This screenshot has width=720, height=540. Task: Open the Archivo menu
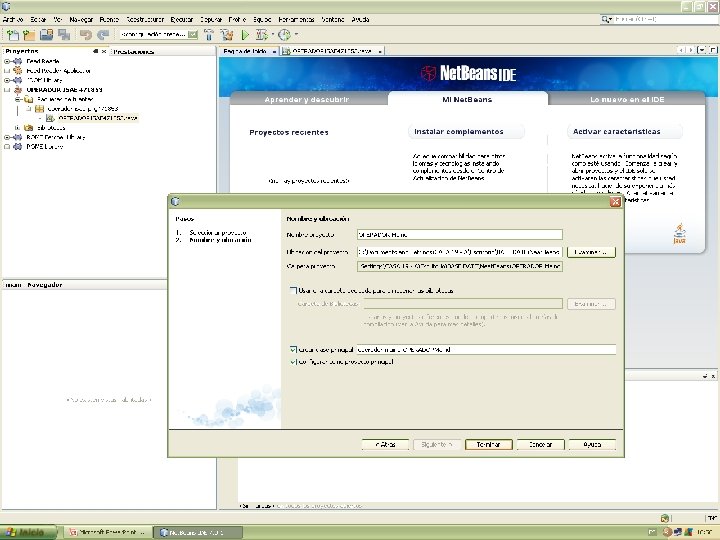13,19
